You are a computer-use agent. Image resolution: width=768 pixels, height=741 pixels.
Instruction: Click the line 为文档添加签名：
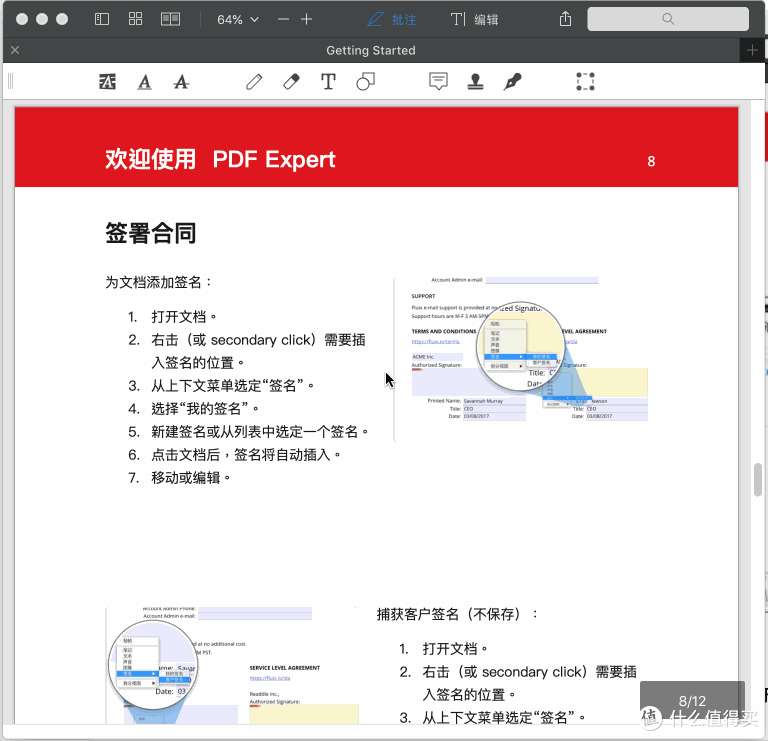[x=159, y=282]
